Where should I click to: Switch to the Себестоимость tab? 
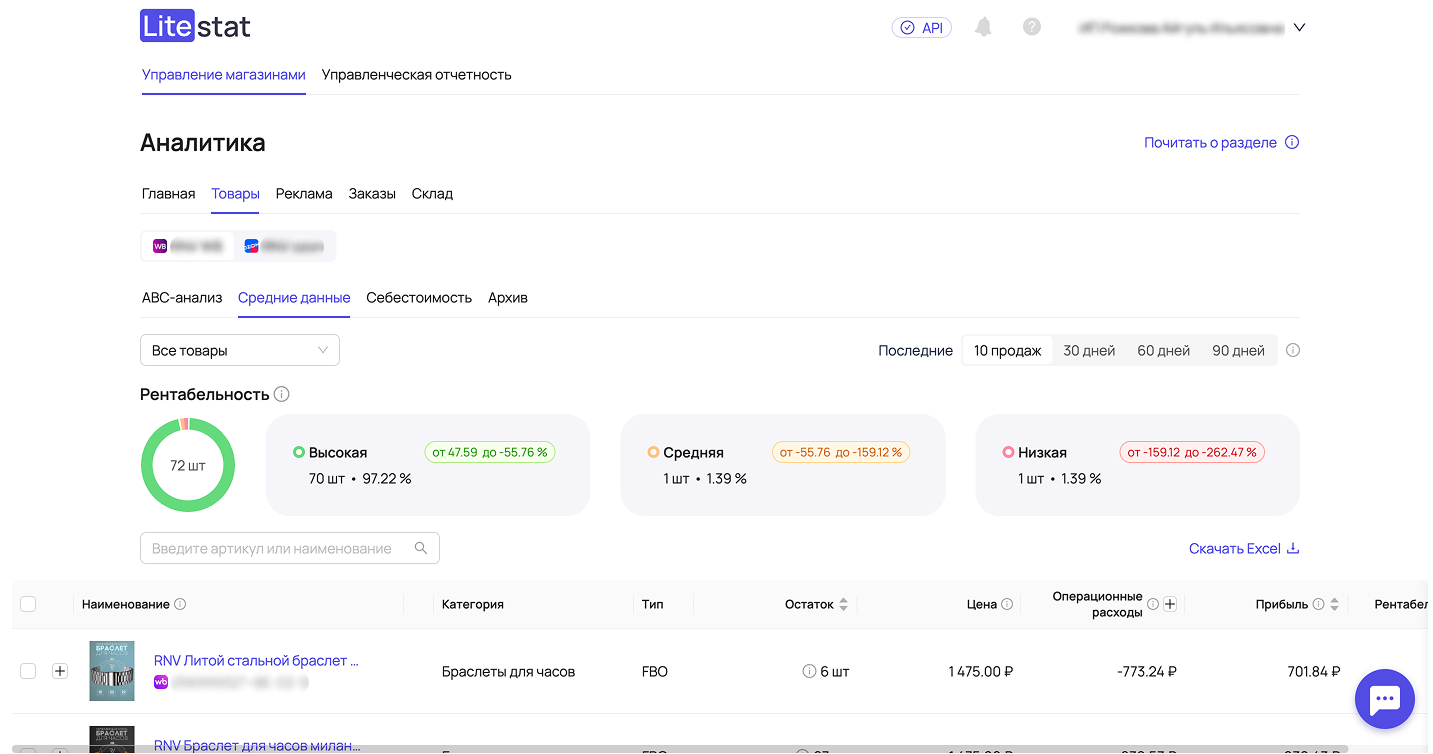[x=419, y=298]
